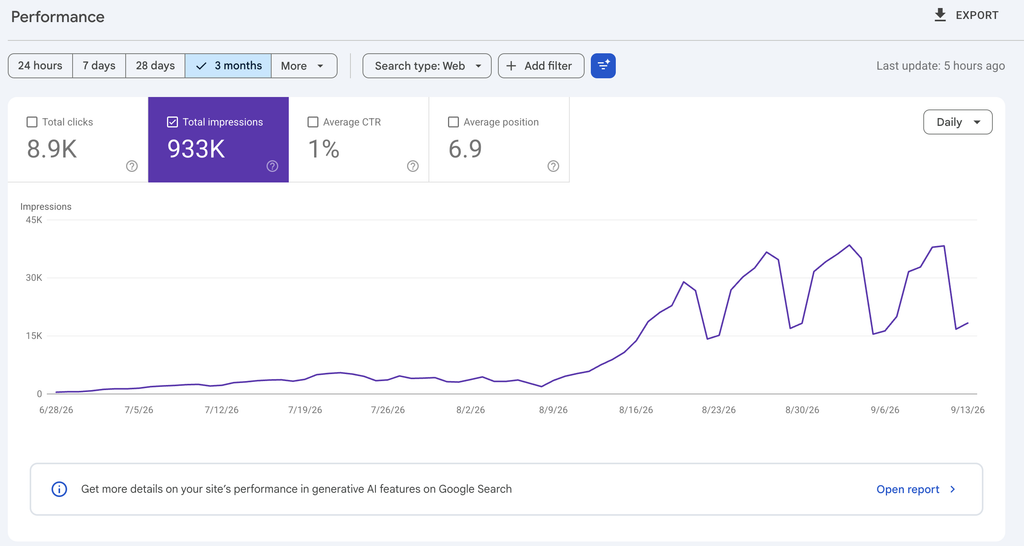Enable the Average position checkbox
Viewport: 1024px width, 546px height.
tap(453, 122)
